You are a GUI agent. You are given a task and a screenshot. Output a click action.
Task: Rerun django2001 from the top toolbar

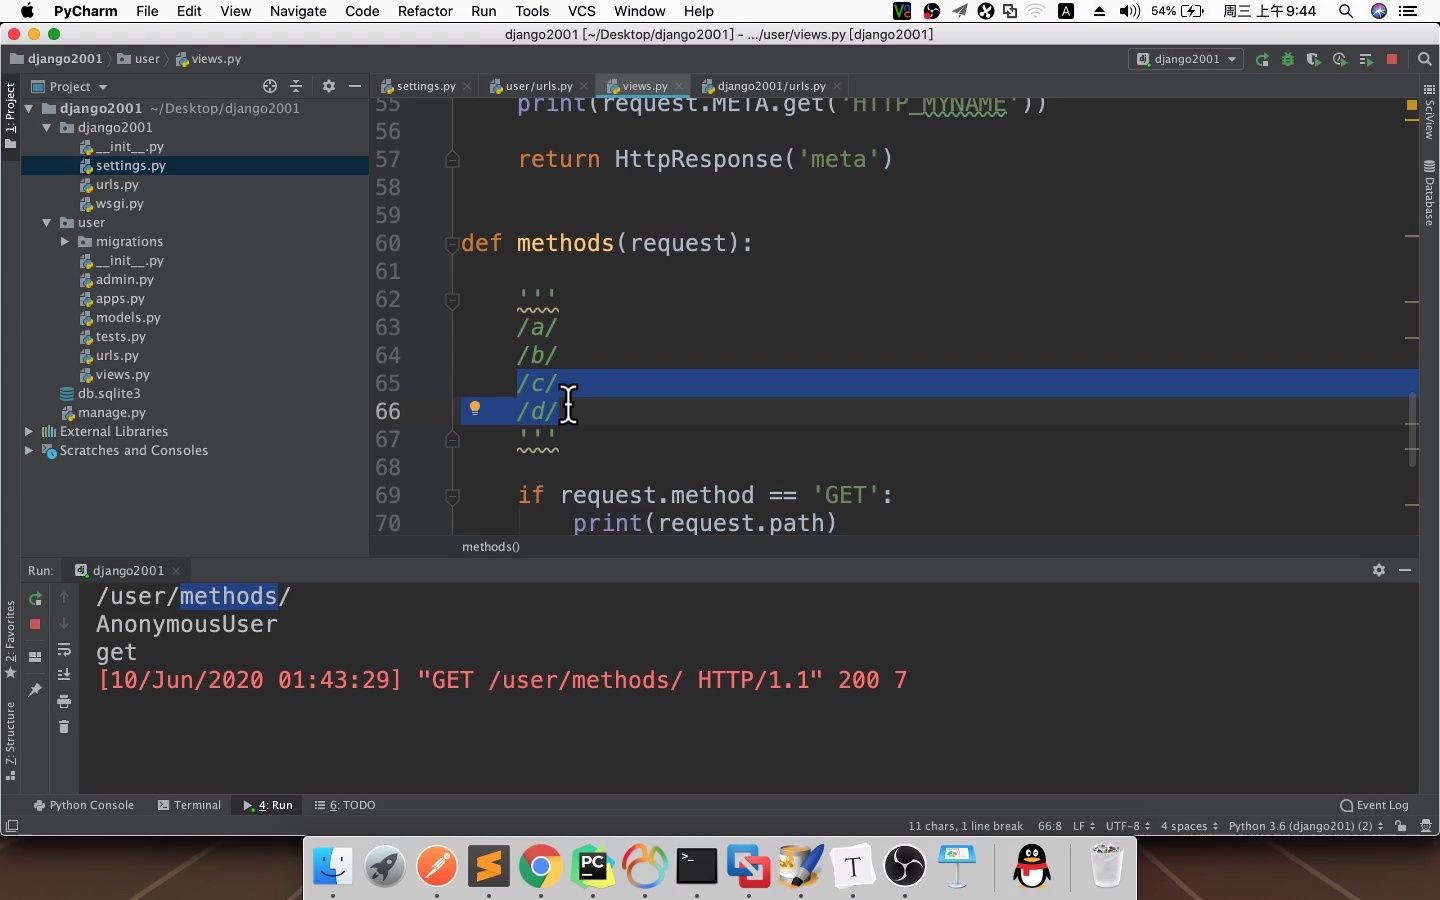[1262, 59]
